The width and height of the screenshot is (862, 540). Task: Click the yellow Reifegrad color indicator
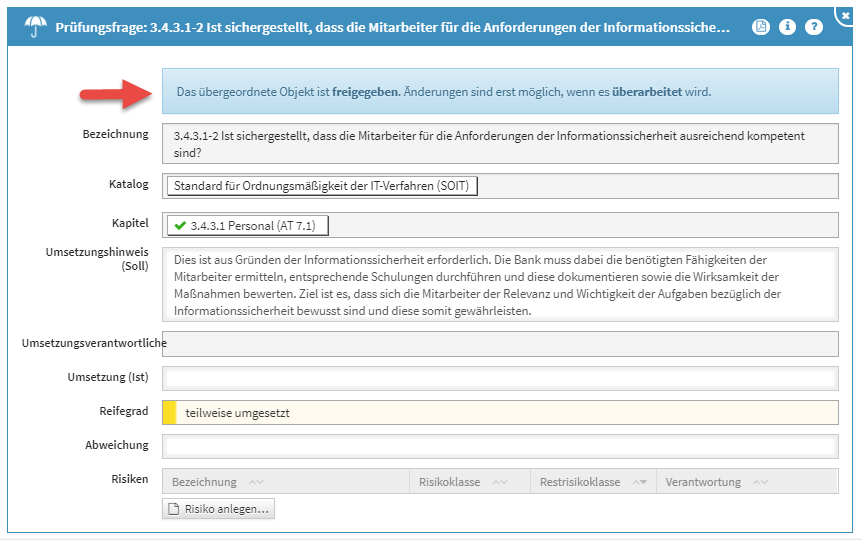point(169,412)
